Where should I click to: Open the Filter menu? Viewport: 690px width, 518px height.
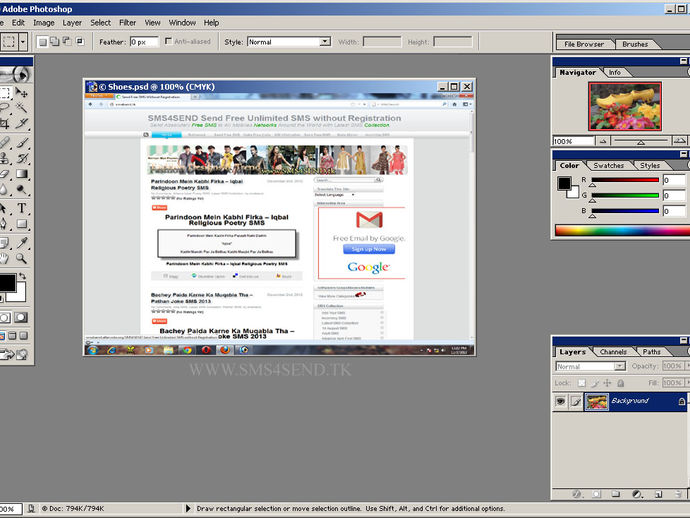point(127,22)
